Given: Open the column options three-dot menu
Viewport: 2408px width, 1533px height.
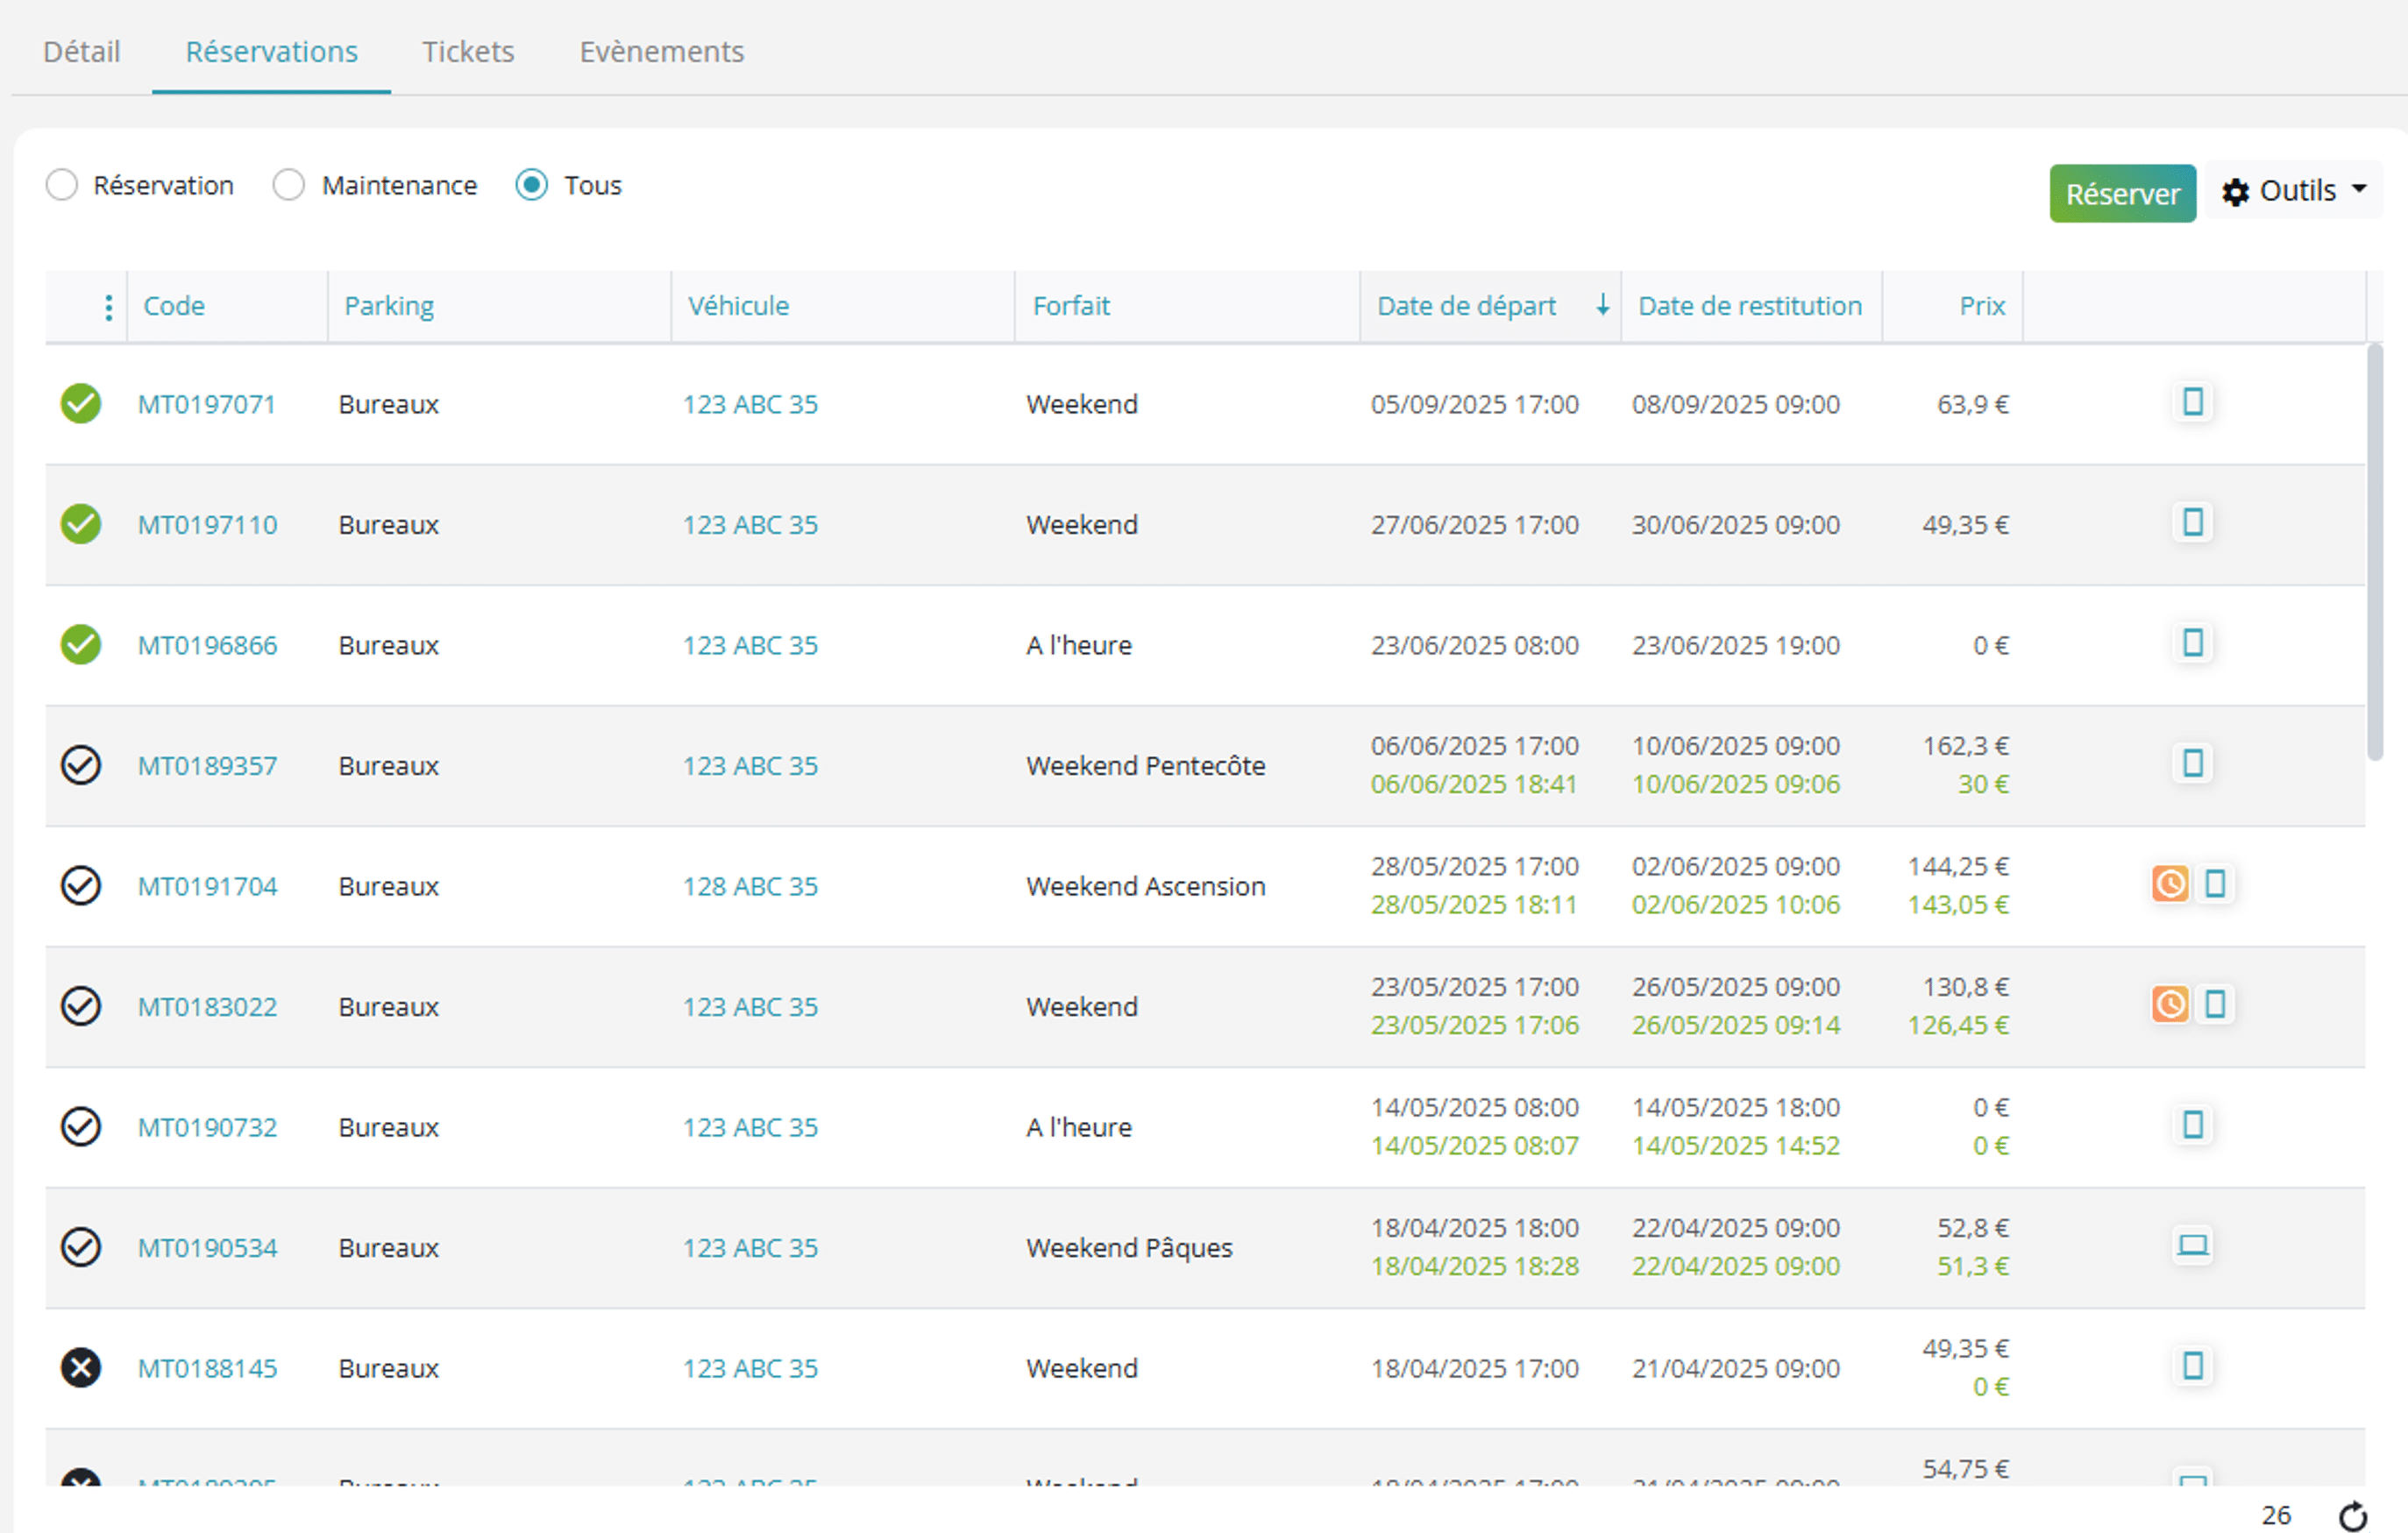Looking at the screenshot, I should (x=108, y=307).
